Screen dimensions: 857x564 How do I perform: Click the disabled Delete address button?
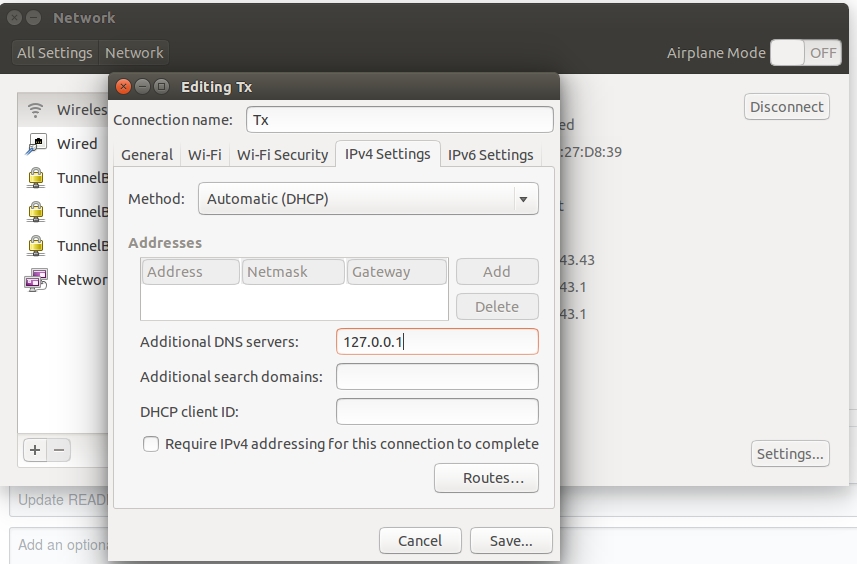coord(497,307)
